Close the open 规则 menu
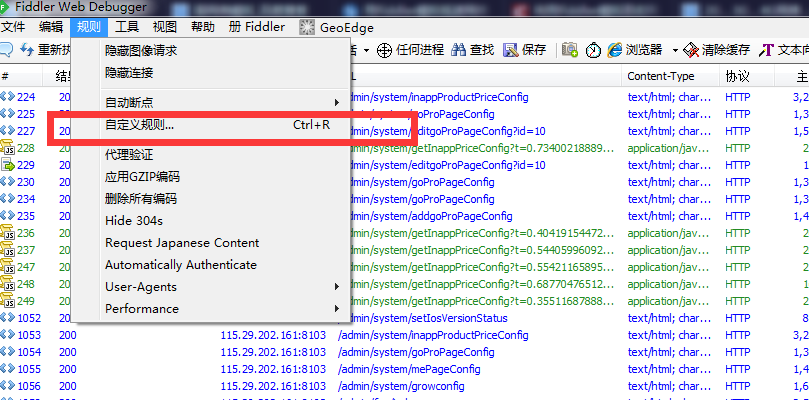The height and width of the screenshot is (400, 809). tap(89, 27)
